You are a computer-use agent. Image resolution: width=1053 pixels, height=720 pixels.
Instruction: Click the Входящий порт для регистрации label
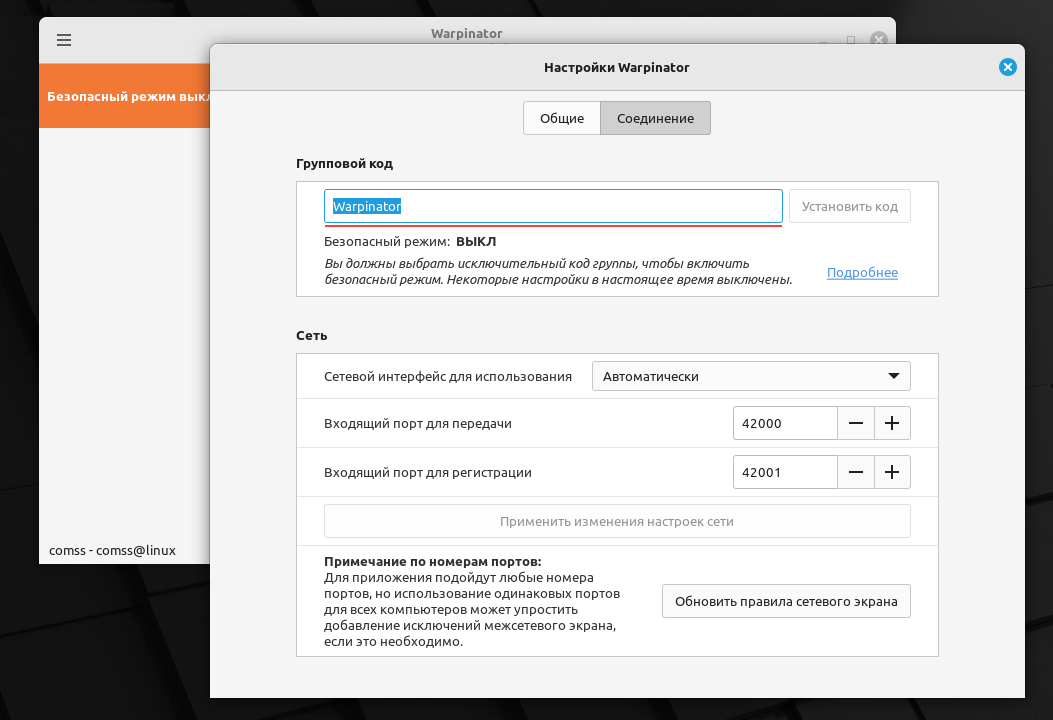pos(428,472)
